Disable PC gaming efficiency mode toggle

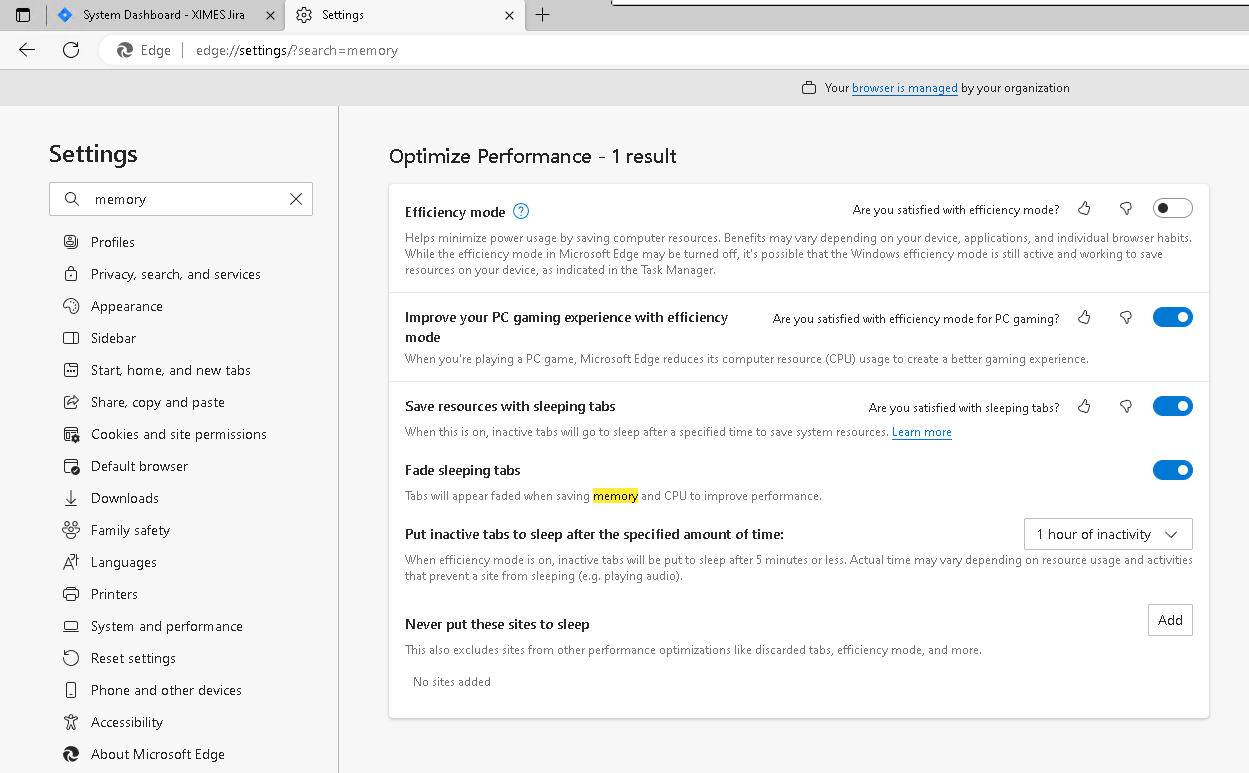coord(1173,317)
